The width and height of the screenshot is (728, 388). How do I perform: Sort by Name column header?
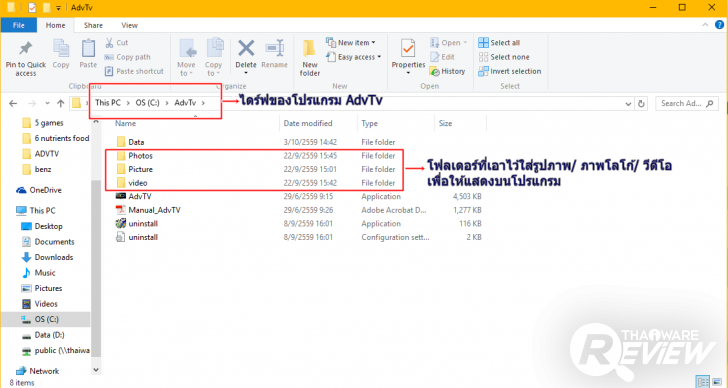[x=125, y=123]
